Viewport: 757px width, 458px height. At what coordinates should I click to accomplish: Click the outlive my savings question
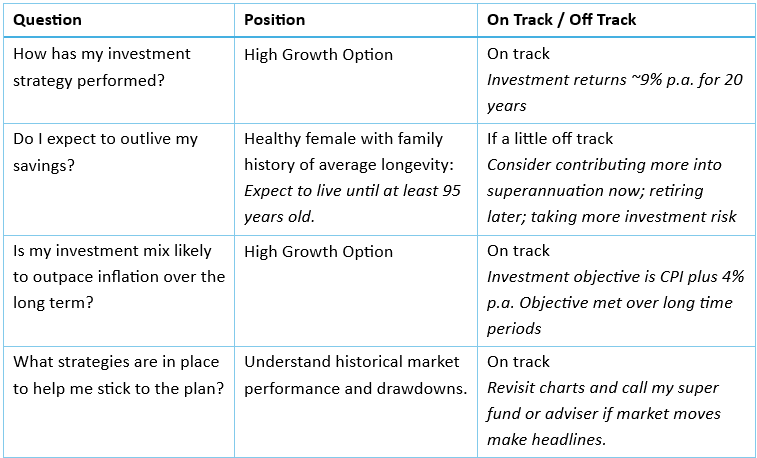(106, 152)
